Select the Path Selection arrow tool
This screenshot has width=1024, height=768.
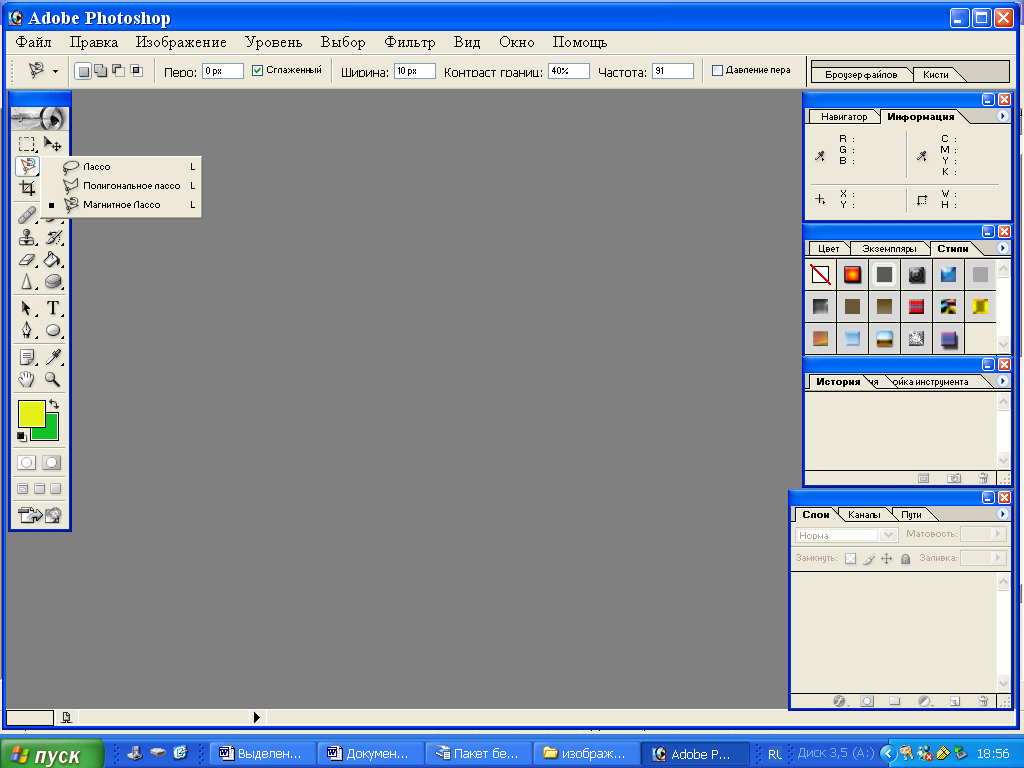point(27,308)
